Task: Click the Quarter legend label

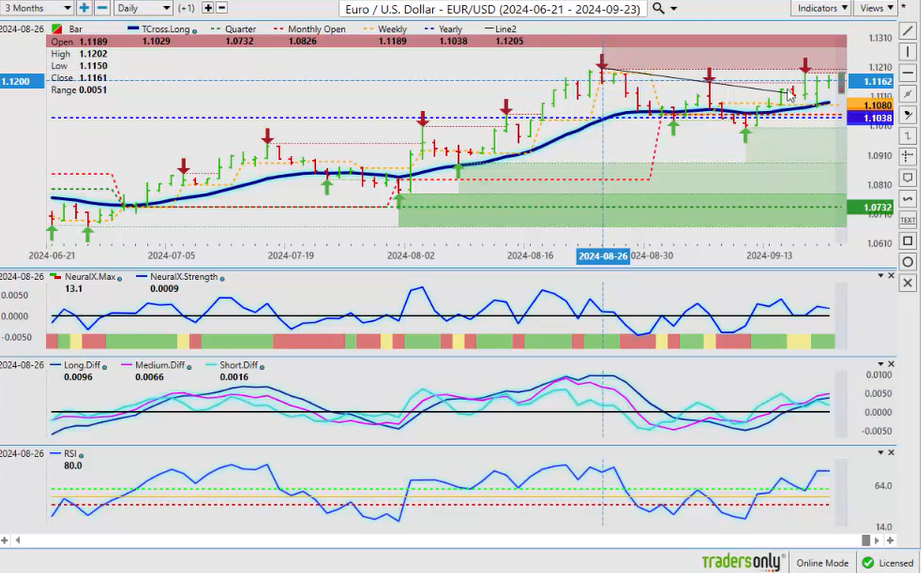Action: point(240,29)
